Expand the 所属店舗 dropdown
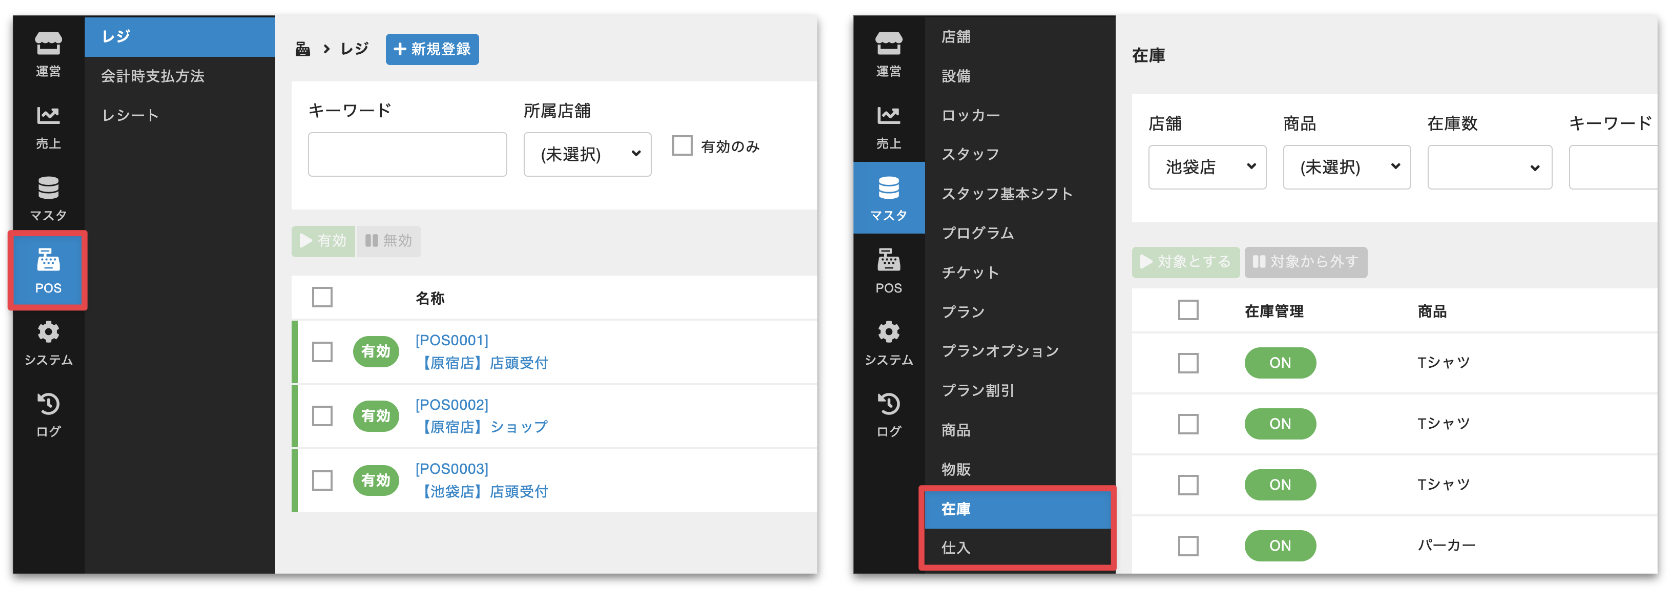This screenshot has width=1674, height=596. 588,155
